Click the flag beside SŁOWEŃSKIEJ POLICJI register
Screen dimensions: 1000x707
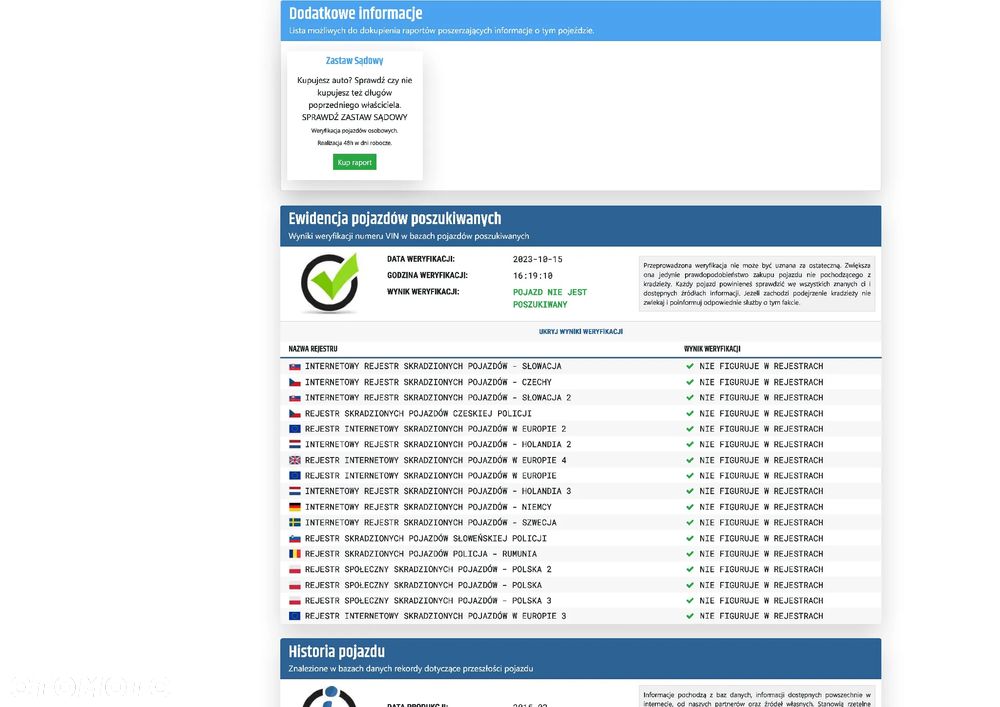click(295, 539)
